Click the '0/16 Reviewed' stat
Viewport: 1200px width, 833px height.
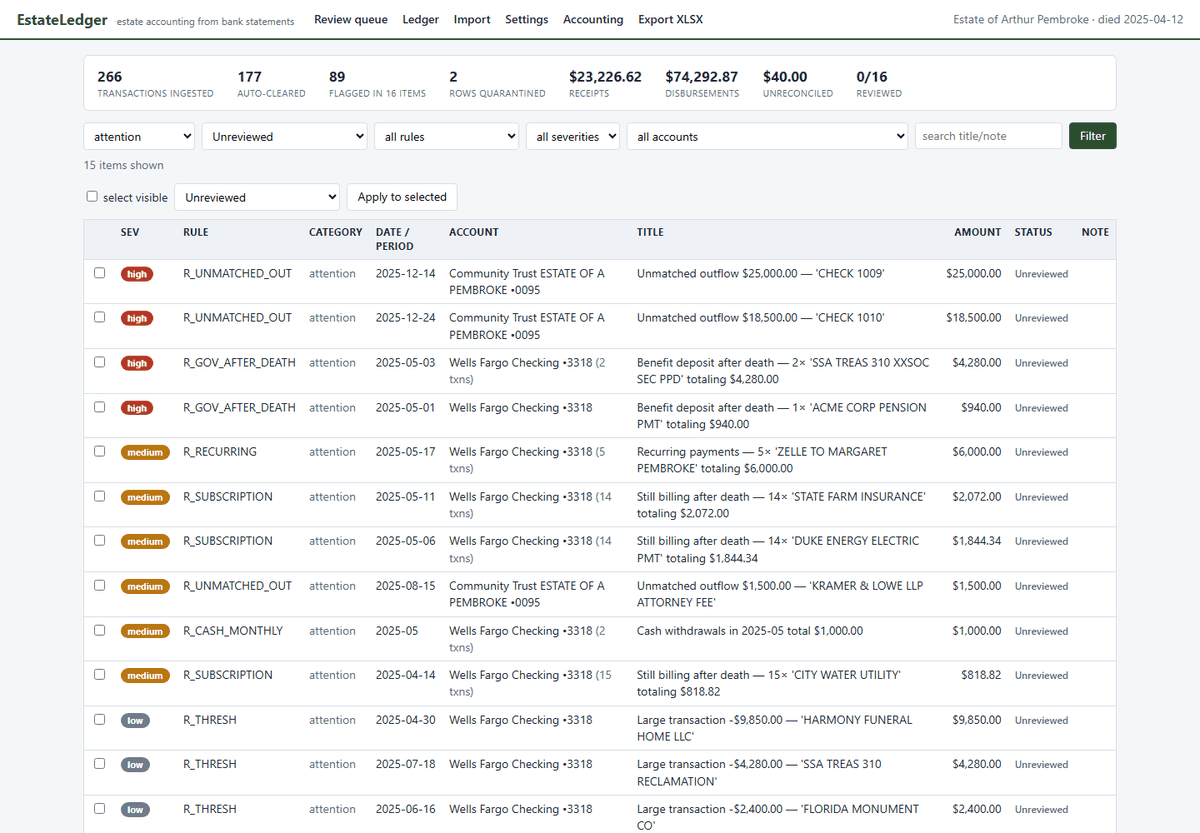pyautogui.click(x=879, y=83)
